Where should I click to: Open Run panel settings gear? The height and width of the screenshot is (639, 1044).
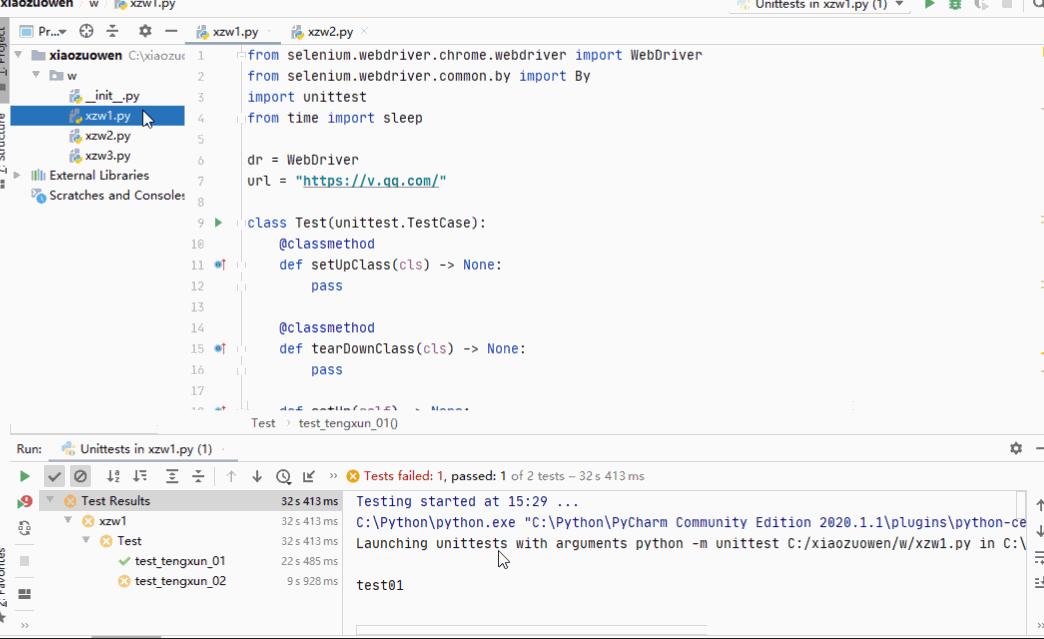point(1015,448)
